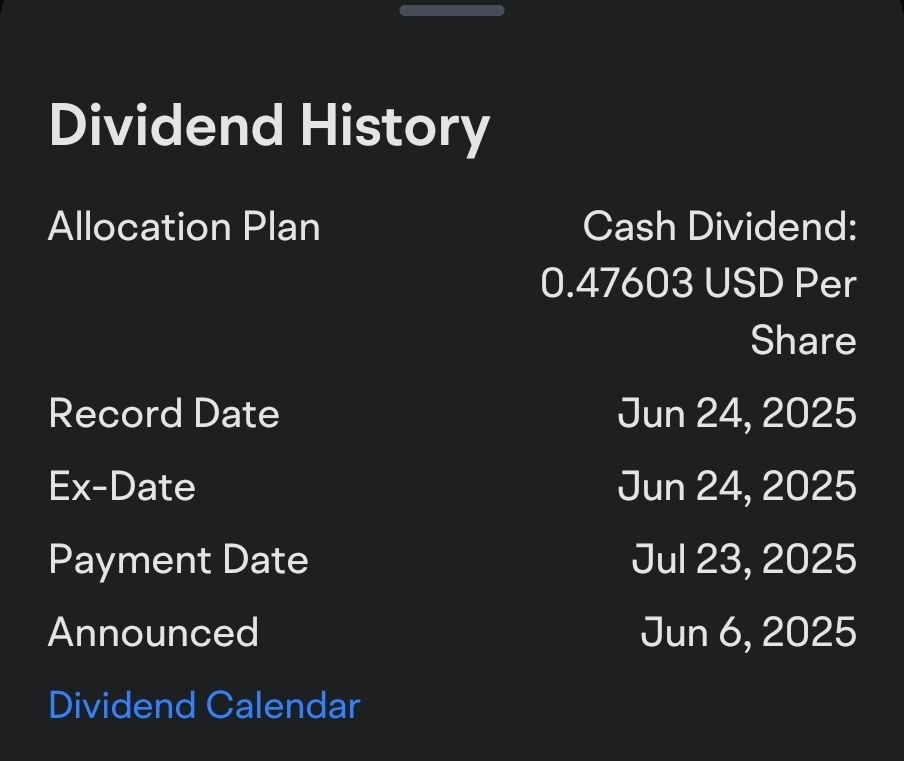Tap the word Date in Payment Date
The width and height of the screenshot is (904, 761).
tap(266, 560)
